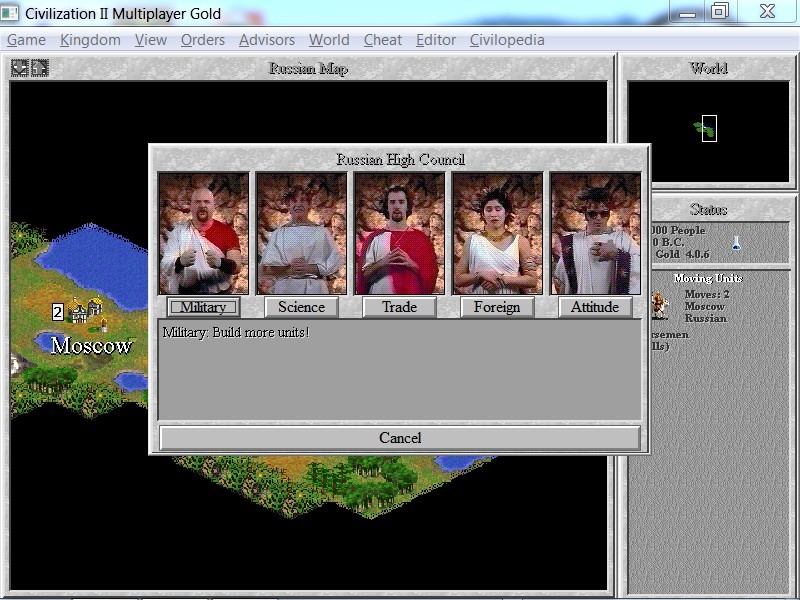The width and height of the screenshot is (800, 600).
Task: Click the Foreign button
Action: (x=497, y=307)
